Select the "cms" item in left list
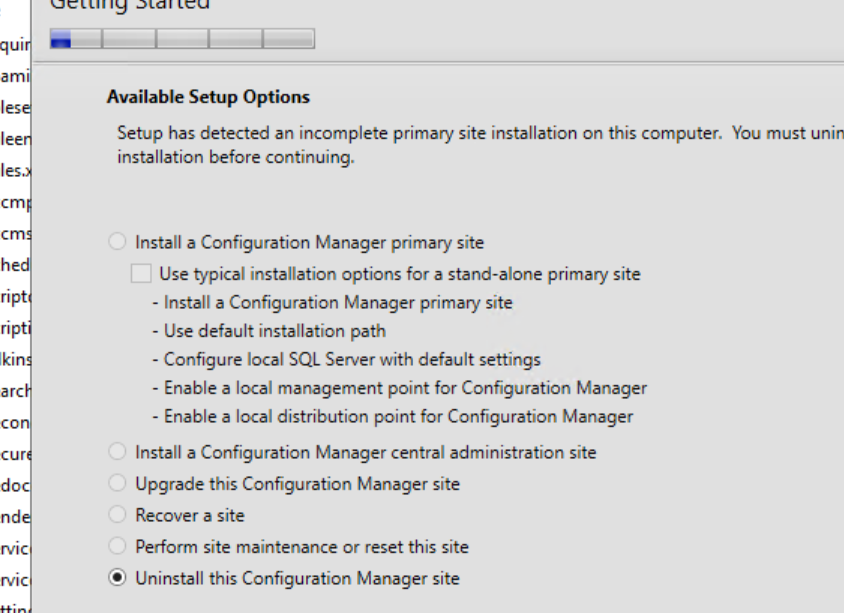Screen dimensions: 844x613 click(16, 234)
